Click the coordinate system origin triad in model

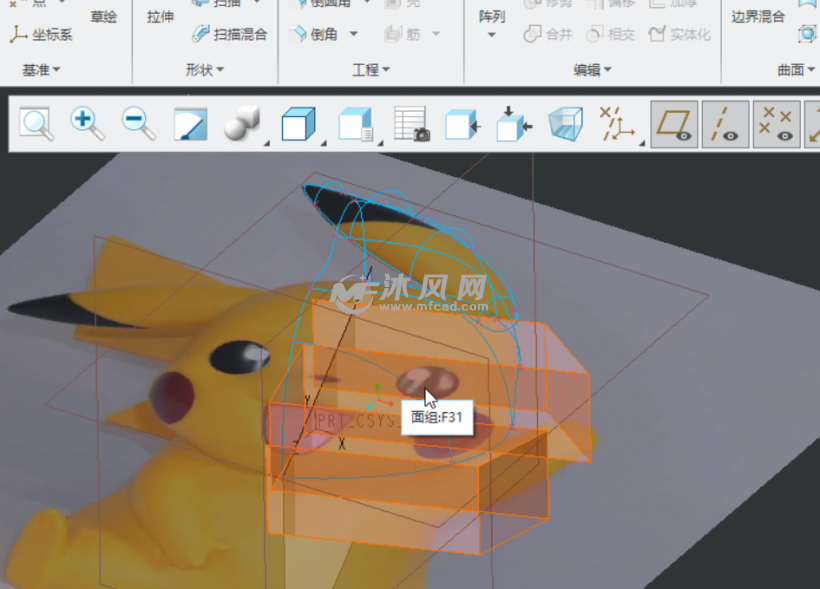coord(379,398)
